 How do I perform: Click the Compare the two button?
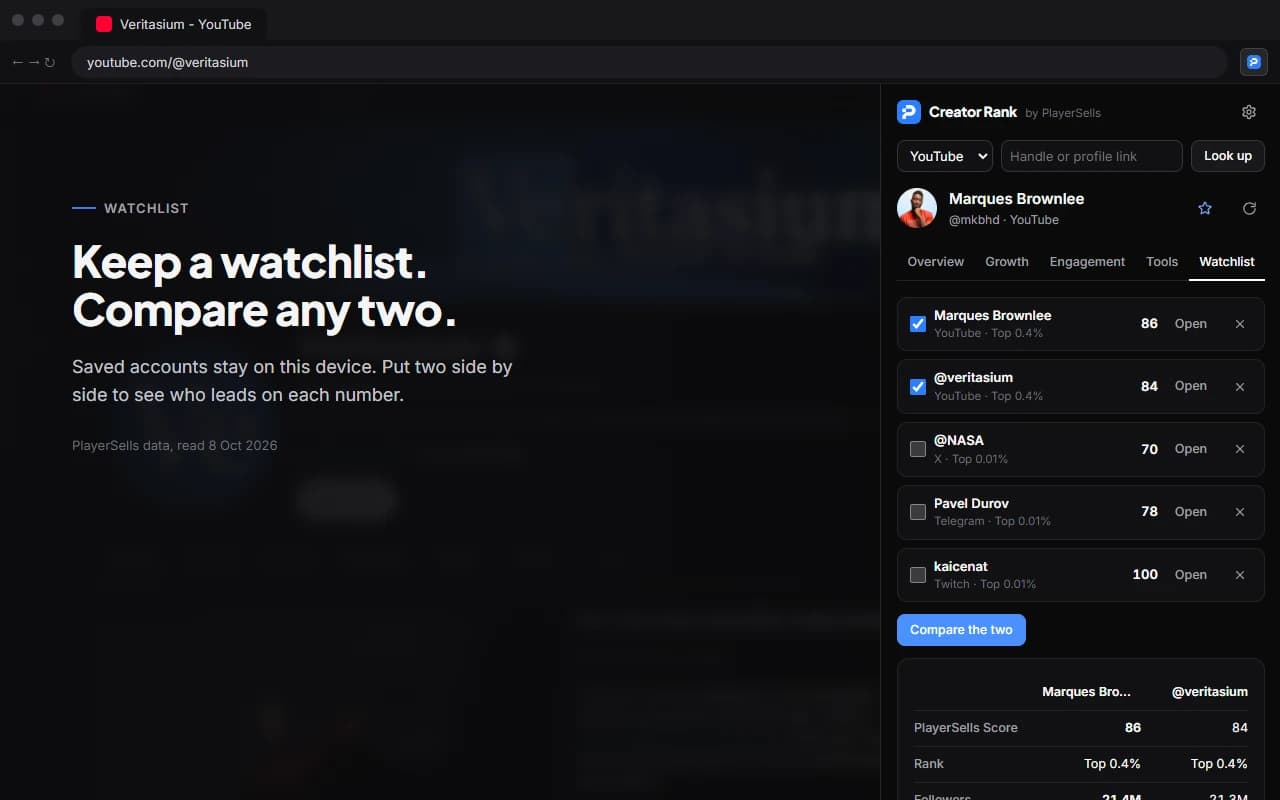(x=961, y=630)
